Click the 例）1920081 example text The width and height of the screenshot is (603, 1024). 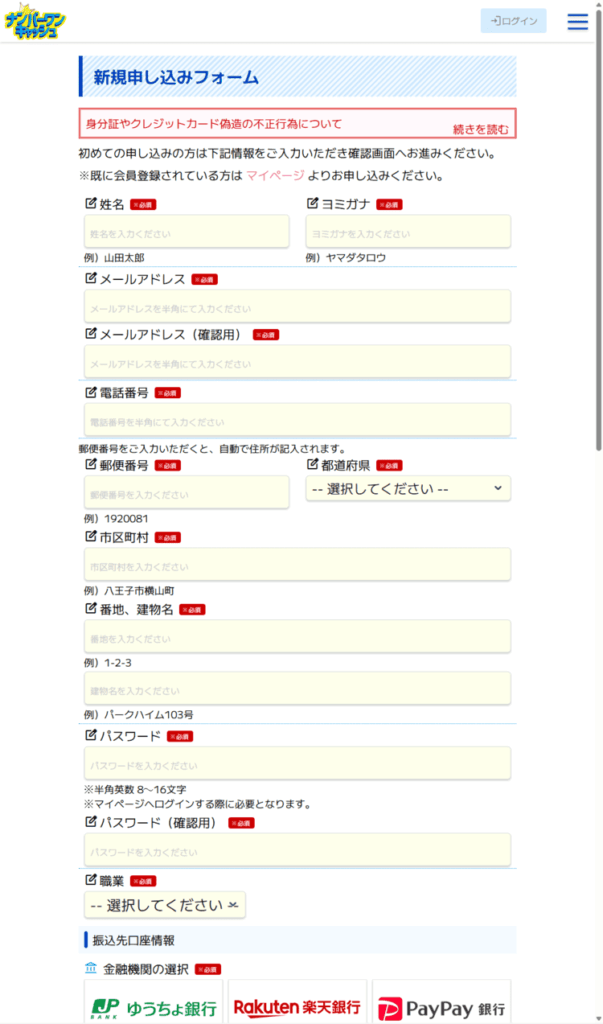[x=116, y=519]
